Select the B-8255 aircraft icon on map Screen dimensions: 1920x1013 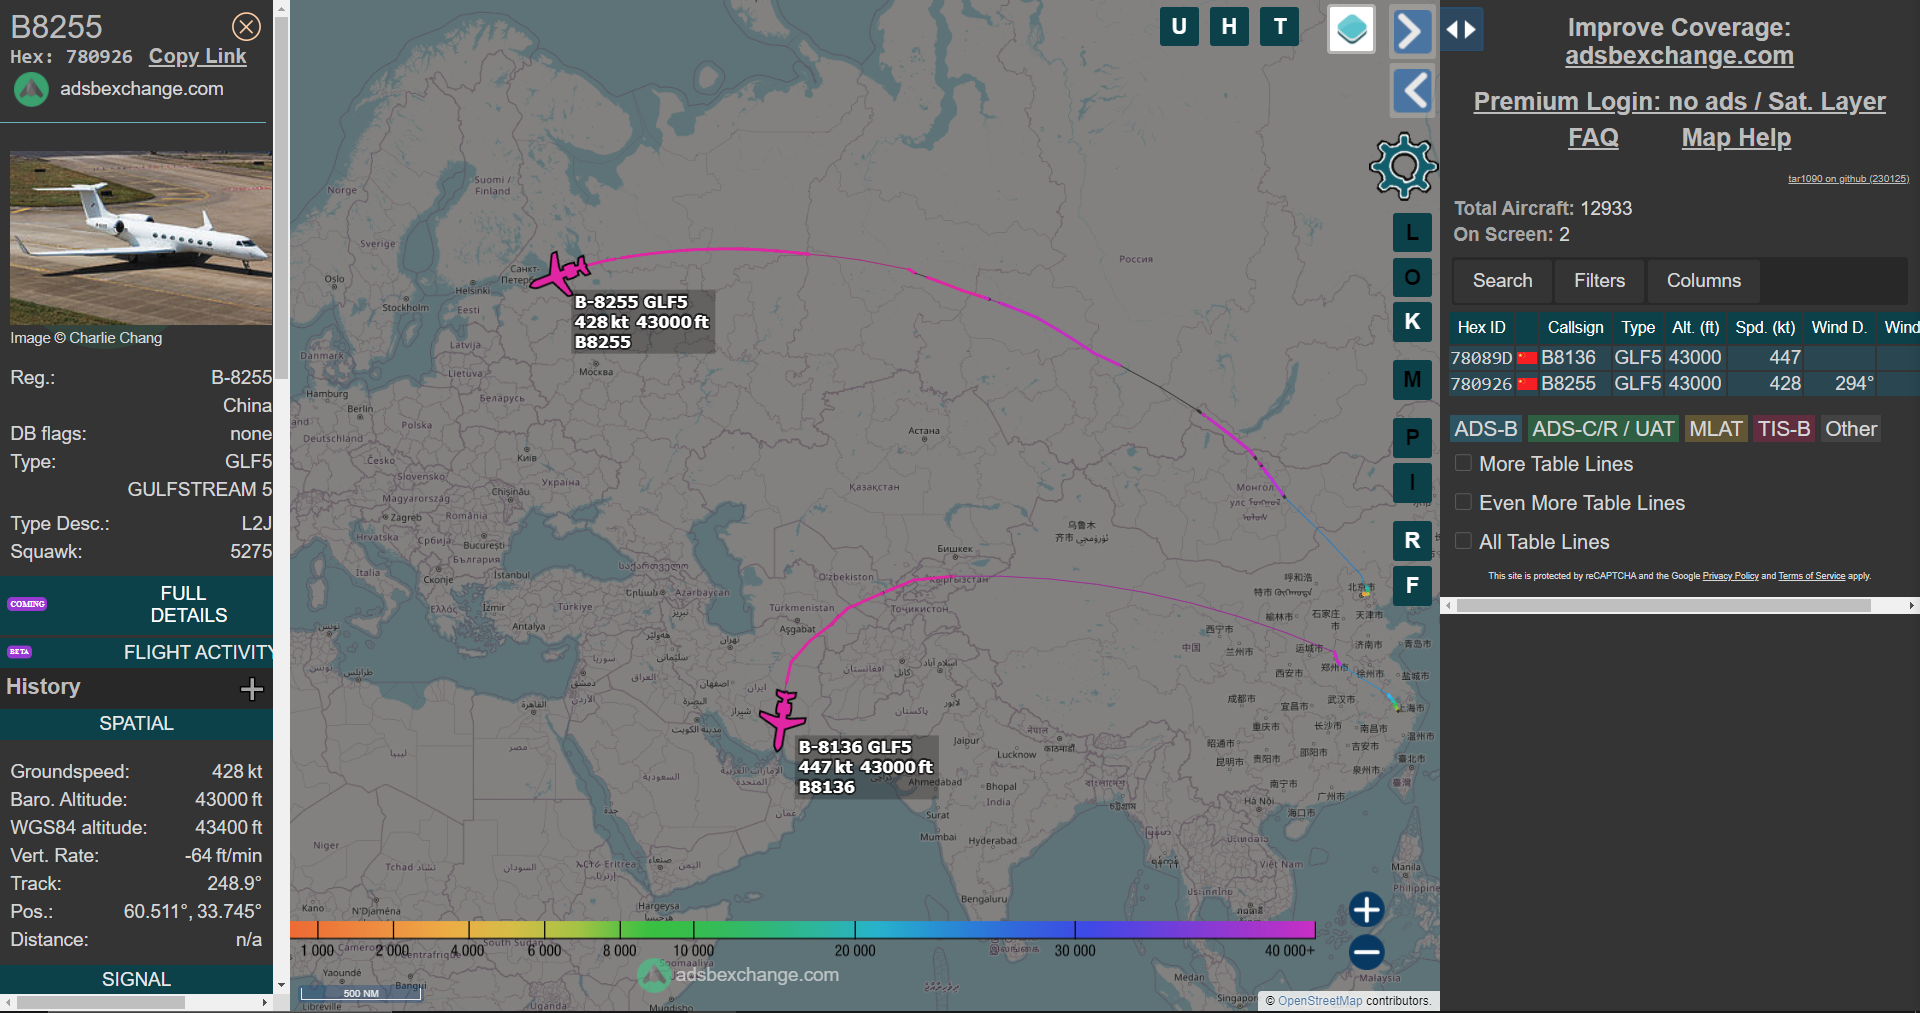[559, 272]
